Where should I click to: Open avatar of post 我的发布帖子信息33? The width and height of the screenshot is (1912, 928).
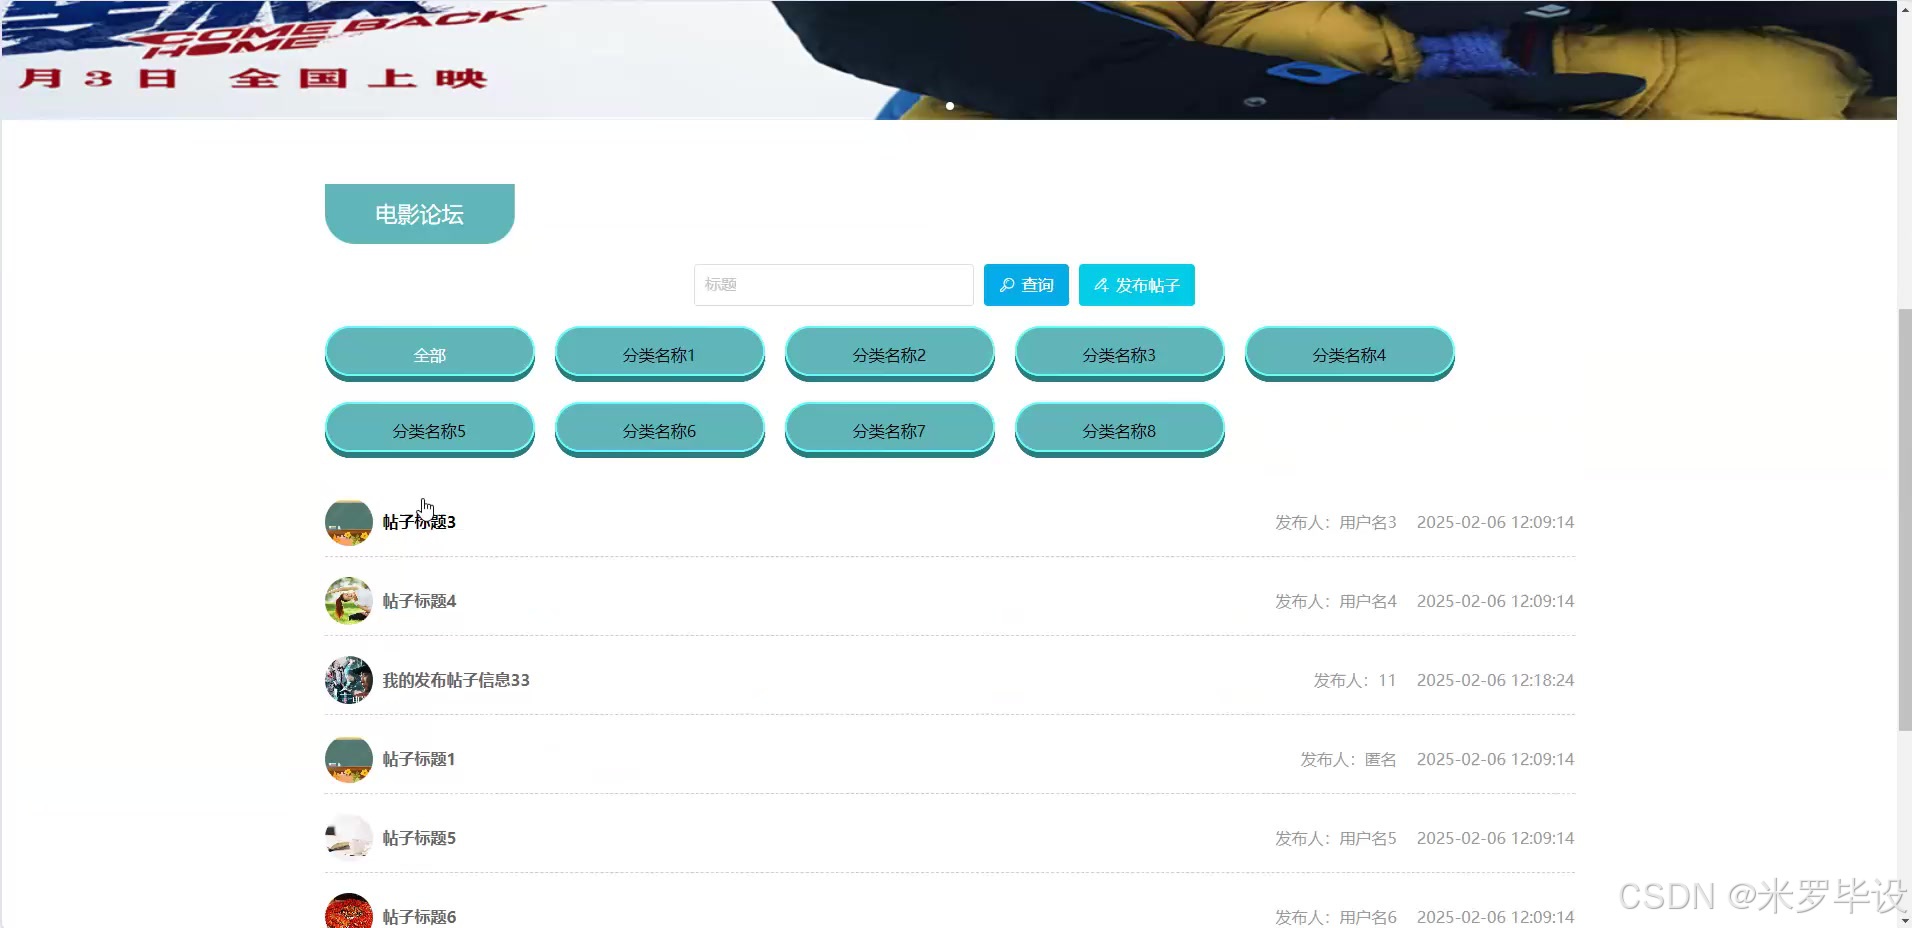[349, 680]
